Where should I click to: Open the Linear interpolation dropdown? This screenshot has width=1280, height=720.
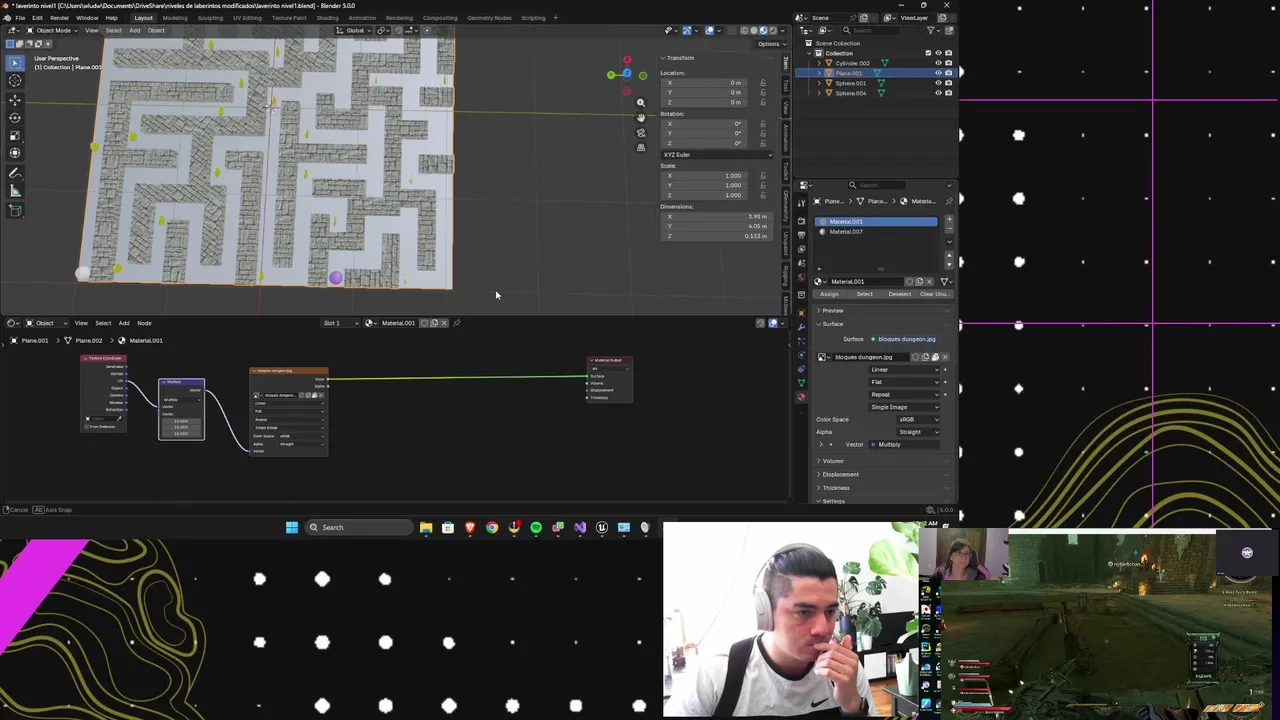pos(904,369)
